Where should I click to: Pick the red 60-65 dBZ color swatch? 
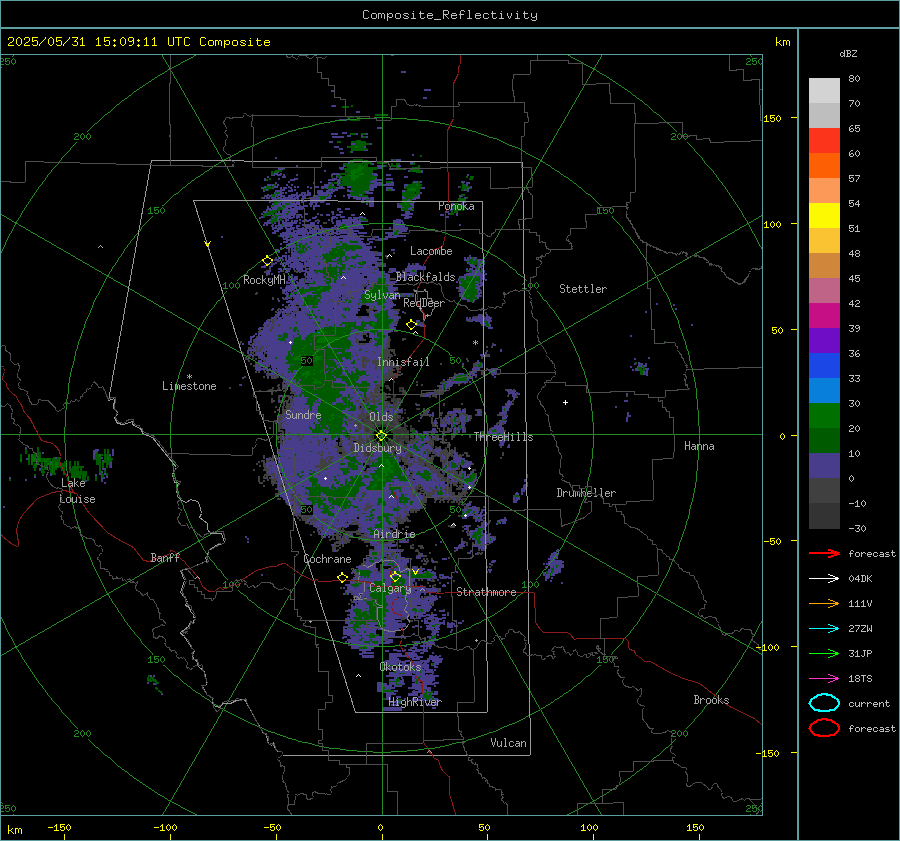[824, 140]
